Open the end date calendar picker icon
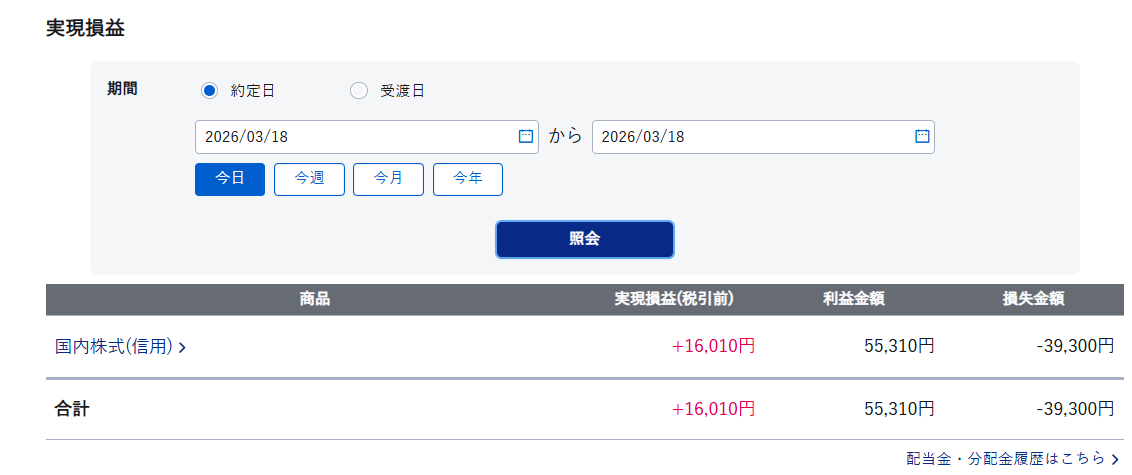This screenshot has width=1132, height=475. click(922, 137)
